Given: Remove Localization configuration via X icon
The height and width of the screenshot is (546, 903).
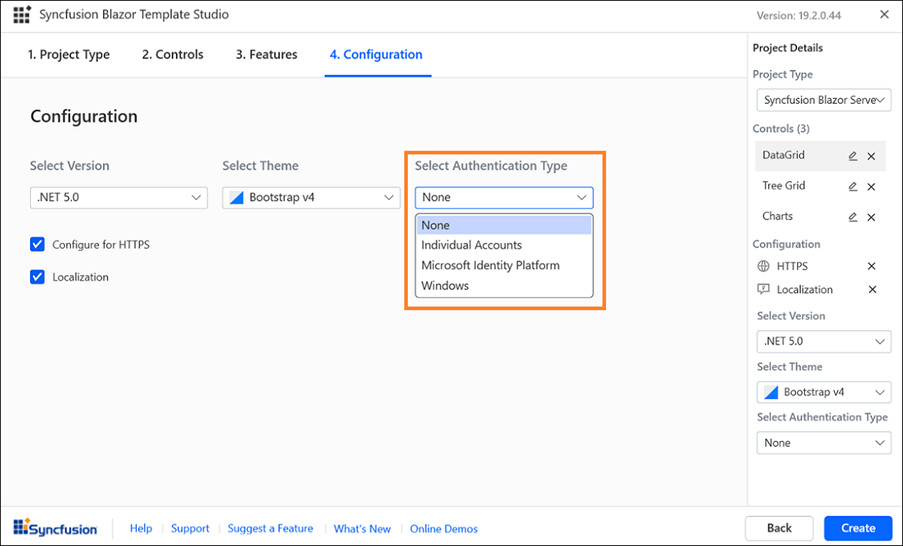Looking at the screenshot, I should [871, 290].
